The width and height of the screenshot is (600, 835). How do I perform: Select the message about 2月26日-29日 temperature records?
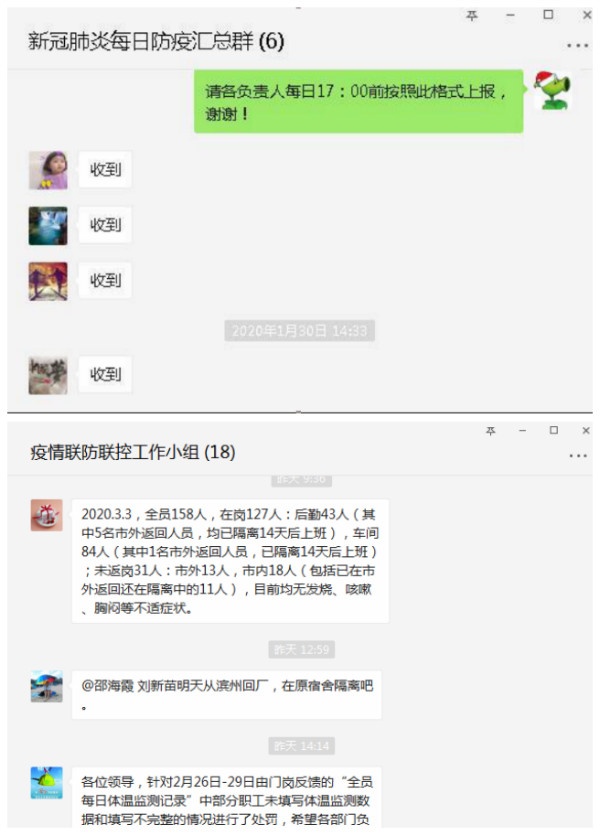click(230, 800)
